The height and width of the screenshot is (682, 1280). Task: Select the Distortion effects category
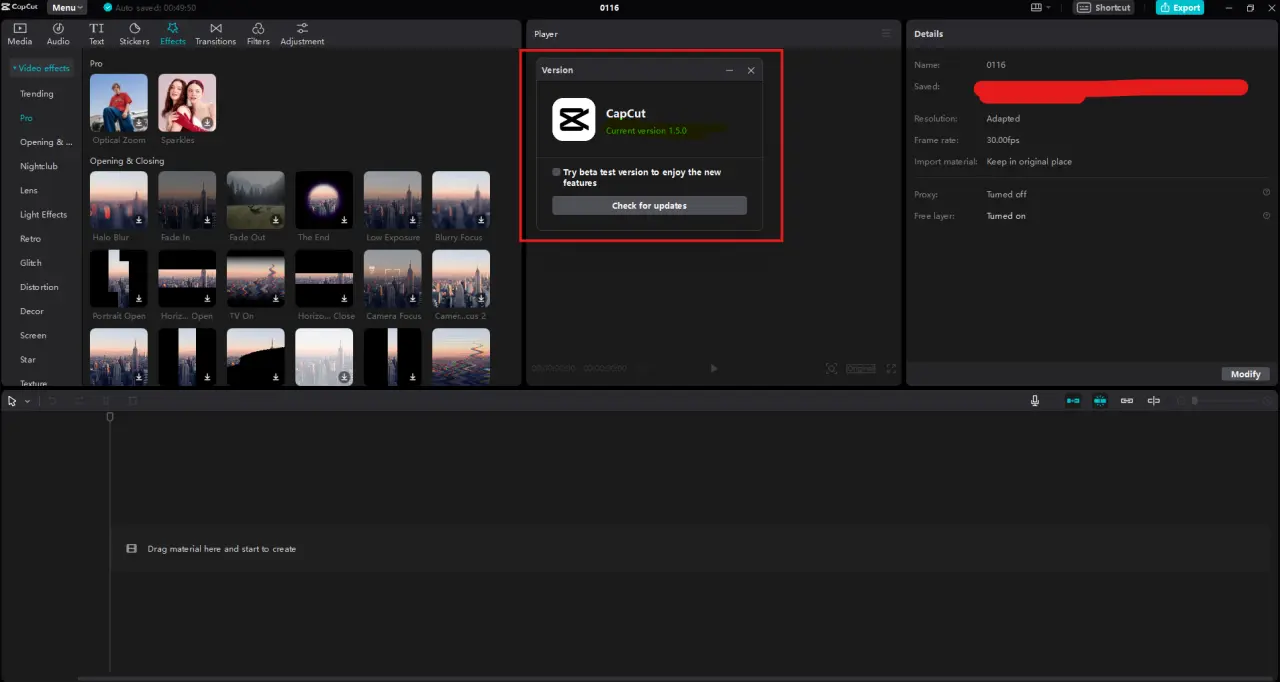coord(40,287)
